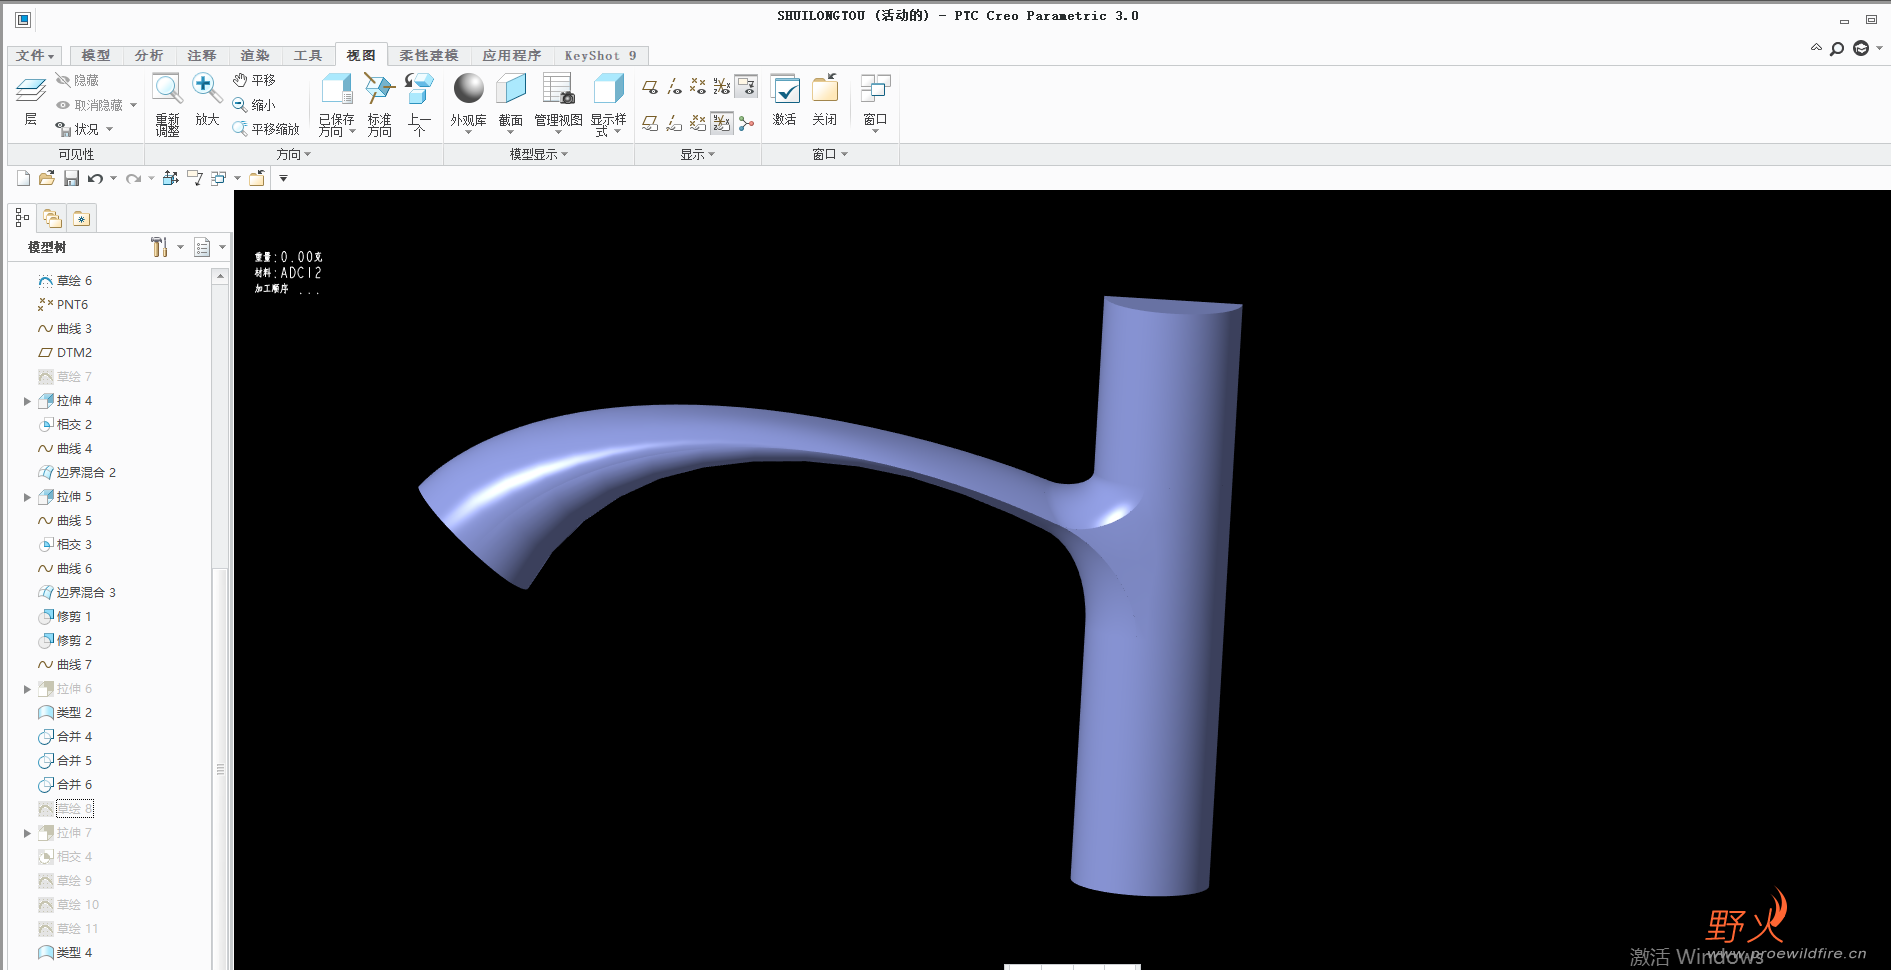
Task: Open the 层 (Layers) tool
Action: [31, 100]
